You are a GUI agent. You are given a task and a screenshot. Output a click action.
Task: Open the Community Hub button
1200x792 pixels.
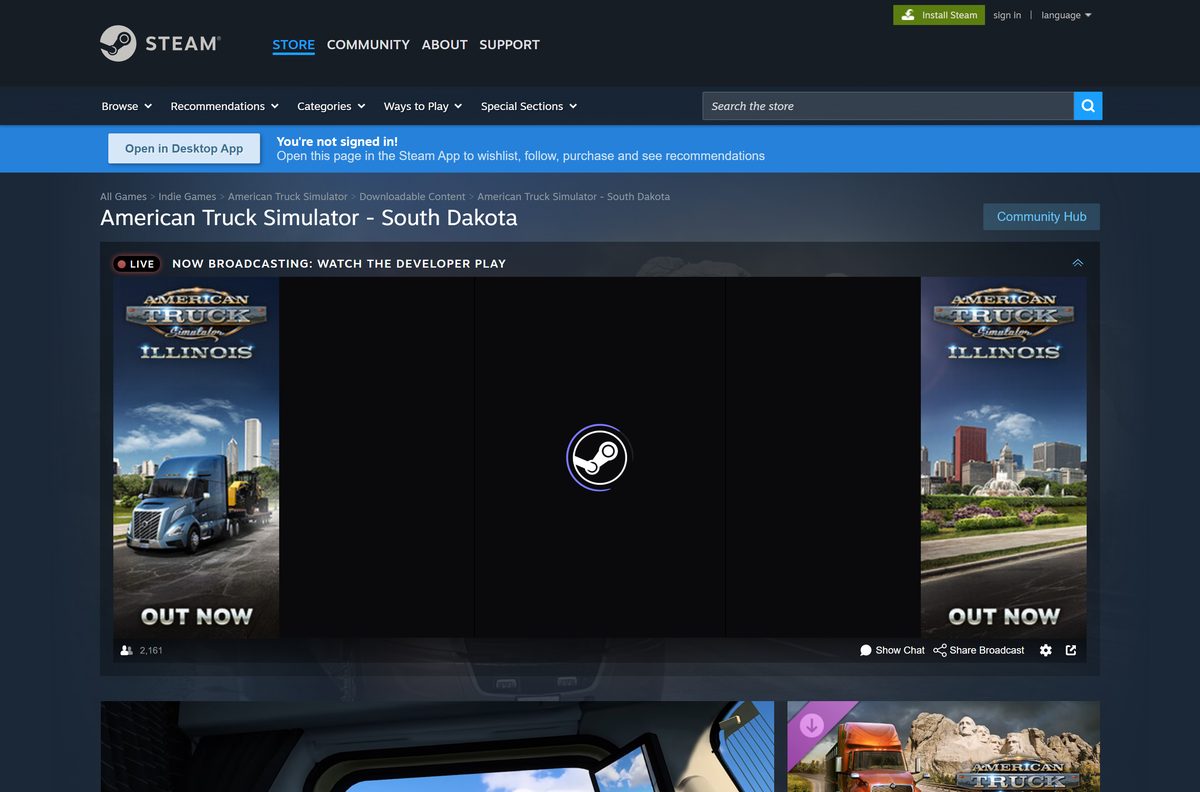[1041, 217]
